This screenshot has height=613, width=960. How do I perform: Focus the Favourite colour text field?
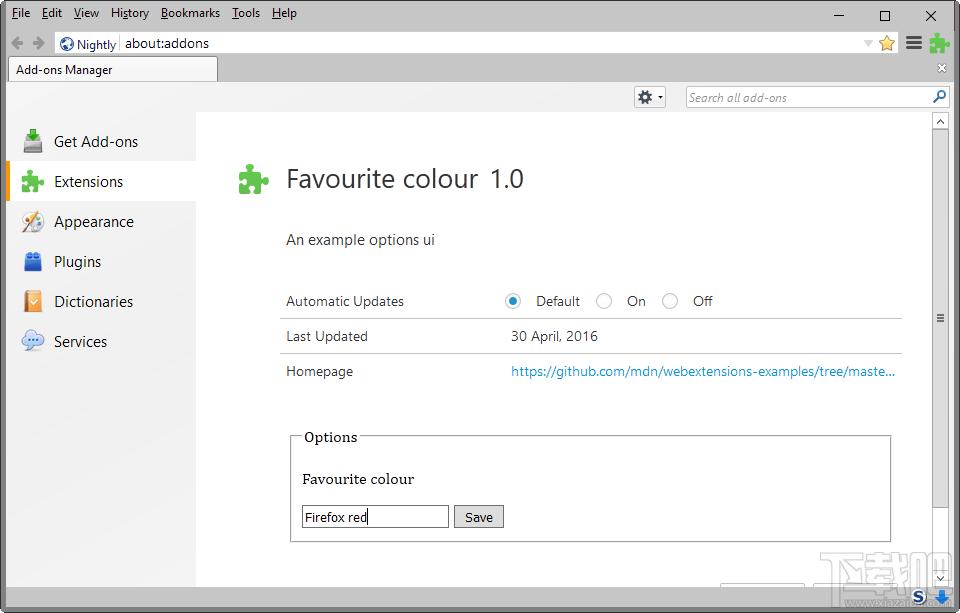click(375, 517)
